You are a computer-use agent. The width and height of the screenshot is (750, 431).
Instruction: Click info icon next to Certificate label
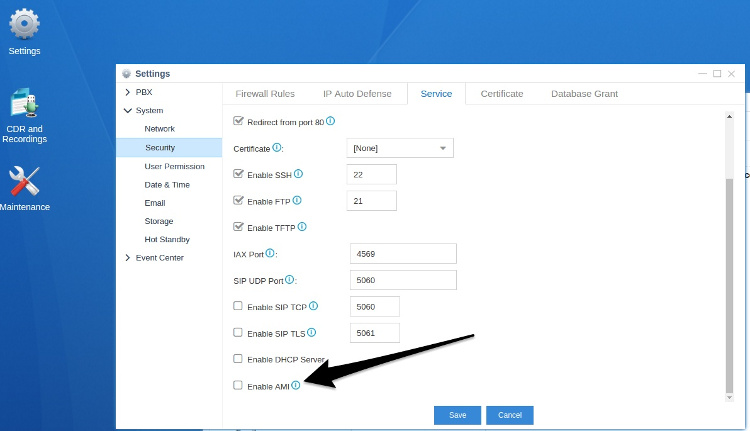(x=277, y=147)
